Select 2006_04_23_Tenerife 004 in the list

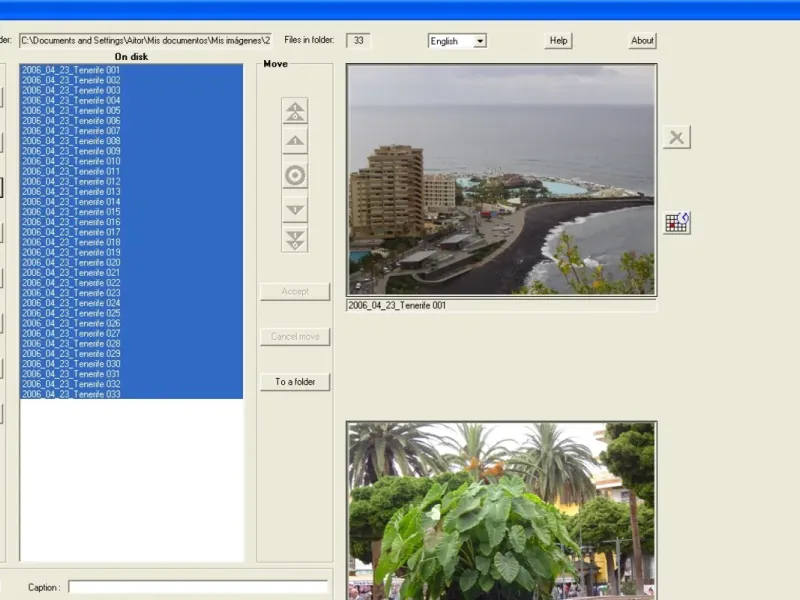point(131,101)
